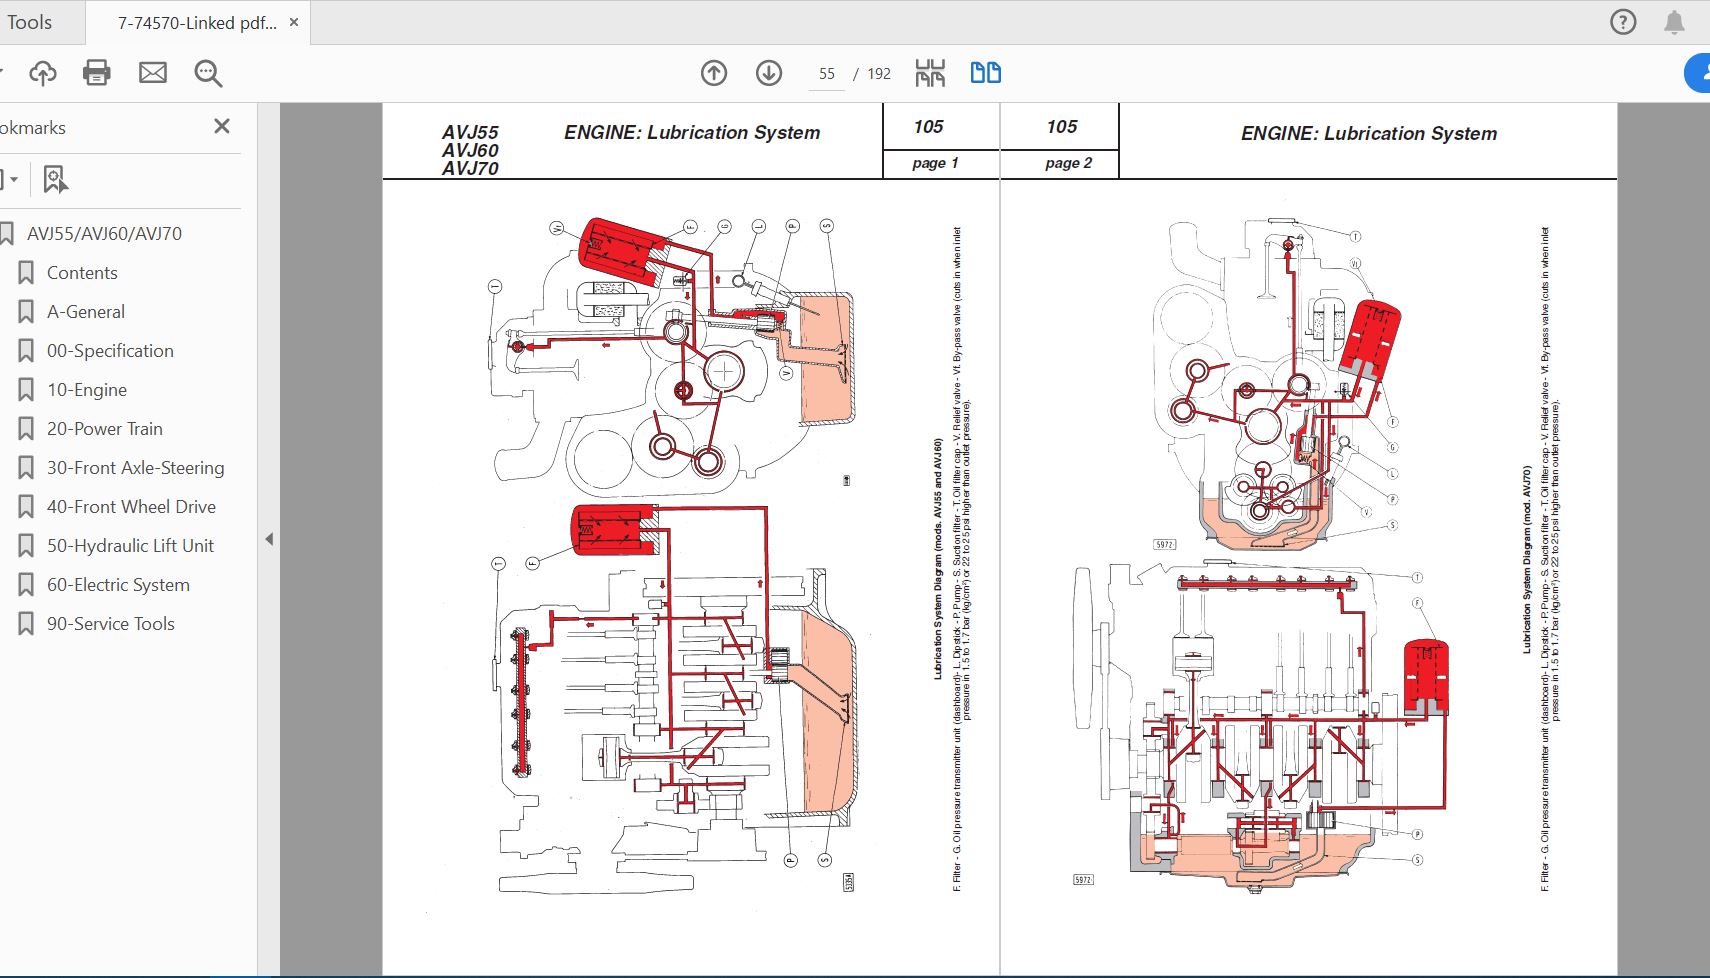Jump to A-General bookmark
This screenshot has width=1710, height=978.
click(86, 312)
